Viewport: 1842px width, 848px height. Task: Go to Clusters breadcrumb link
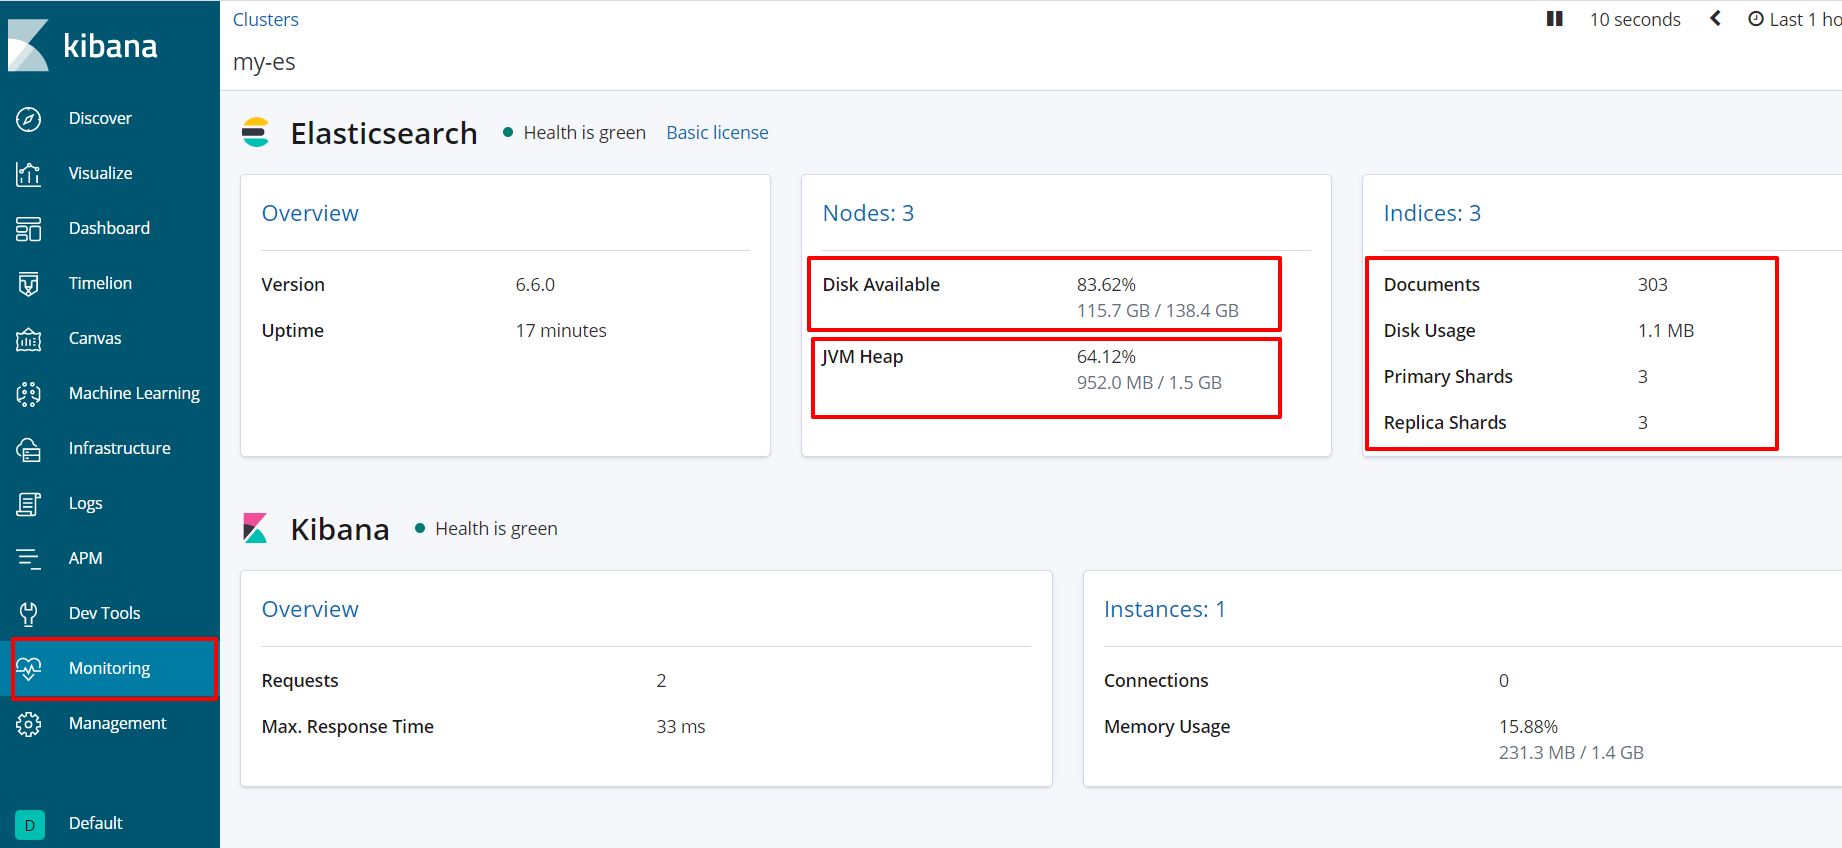pyautogui.click(x=265, y=19)
